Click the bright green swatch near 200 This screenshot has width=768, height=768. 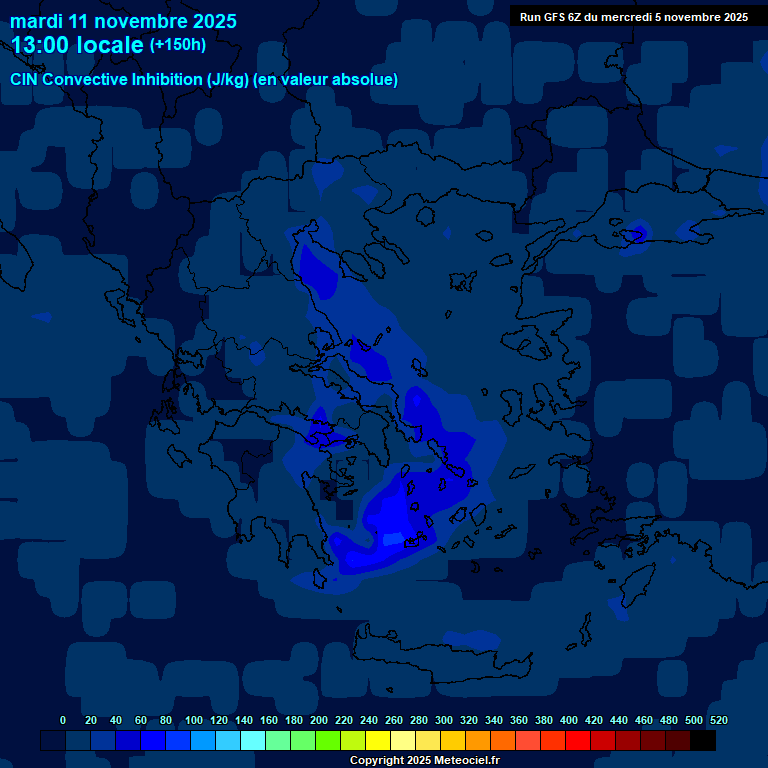(x=328, y=741)
